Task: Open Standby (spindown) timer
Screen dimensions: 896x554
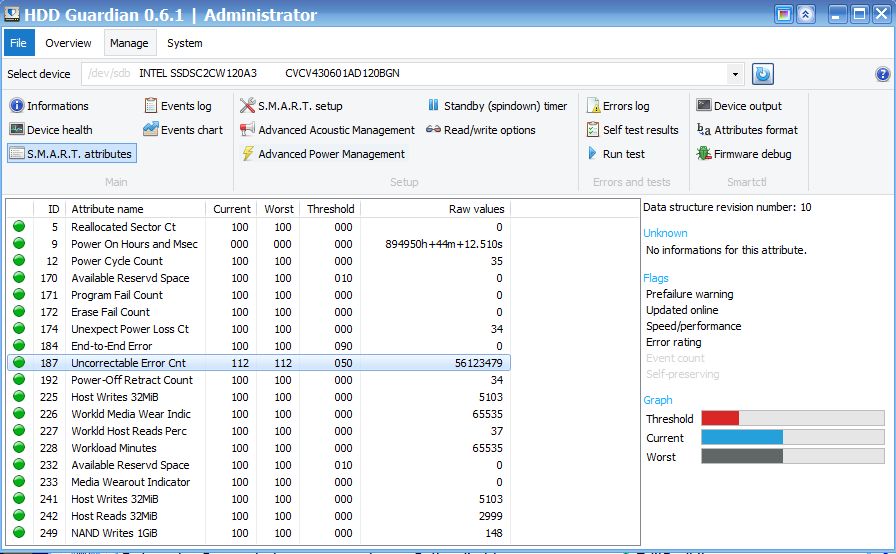Action: click(497, 106)
